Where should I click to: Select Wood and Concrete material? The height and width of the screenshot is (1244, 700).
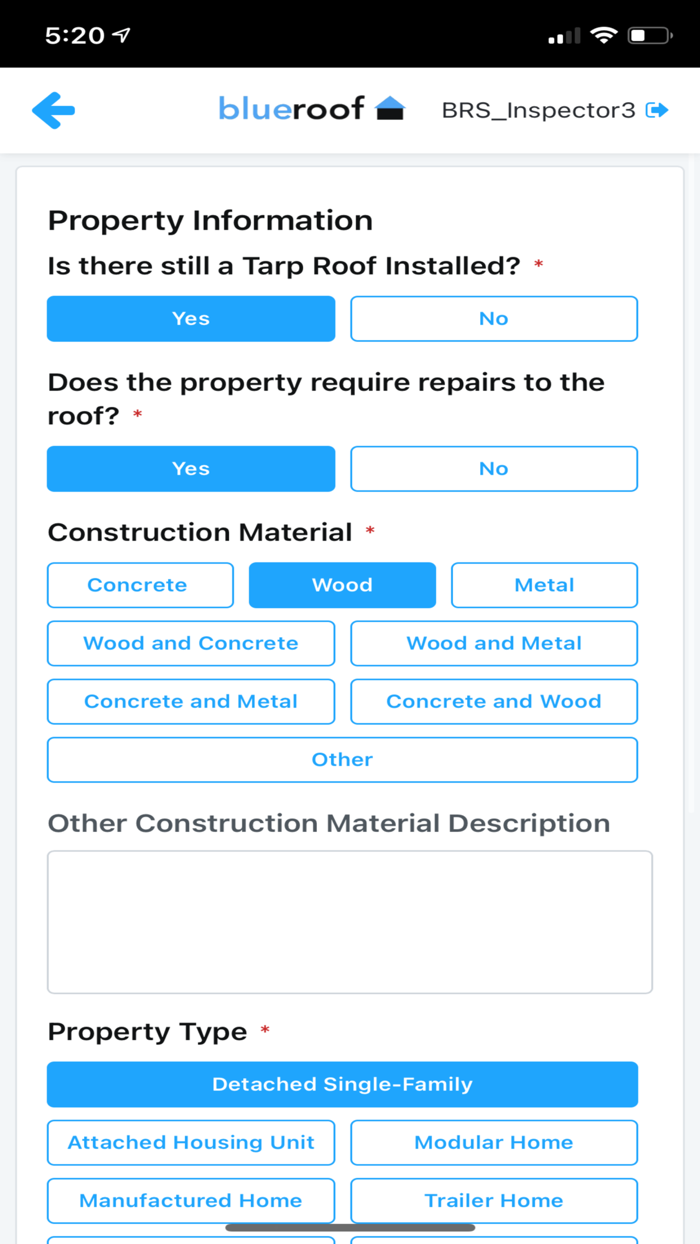click(x=190, y=643)
